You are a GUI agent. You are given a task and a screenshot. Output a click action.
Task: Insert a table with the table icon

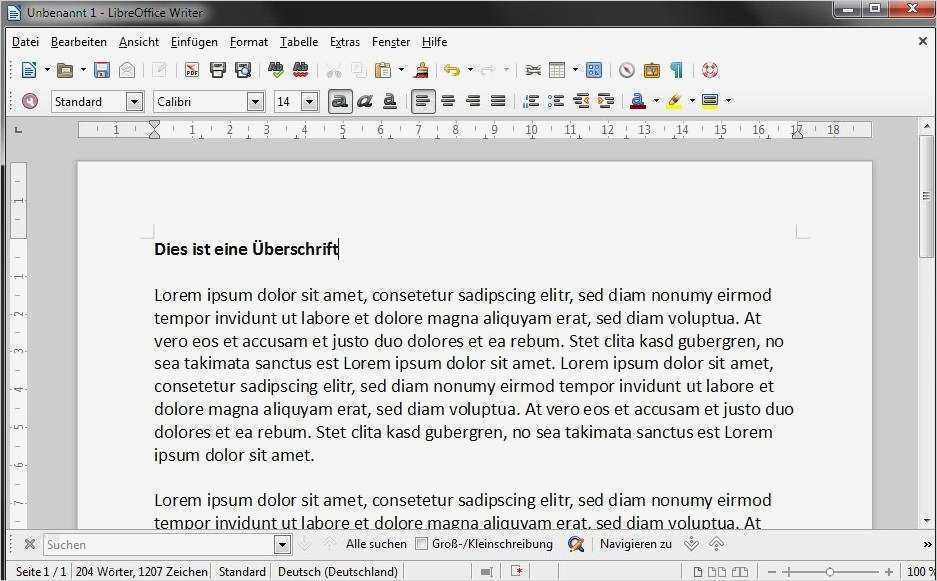(557, 70)
